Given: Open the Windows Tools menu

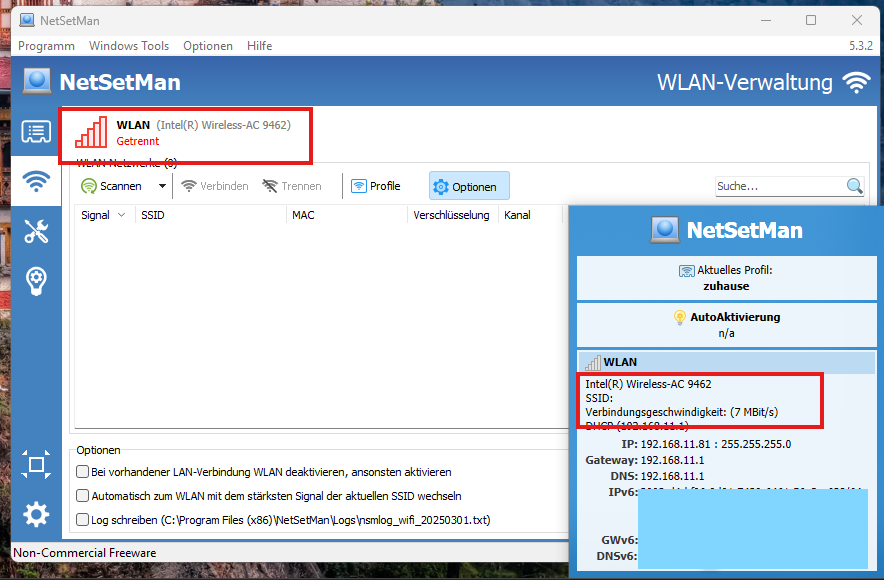Looking at the screenshot, I should tap(129, 46).
